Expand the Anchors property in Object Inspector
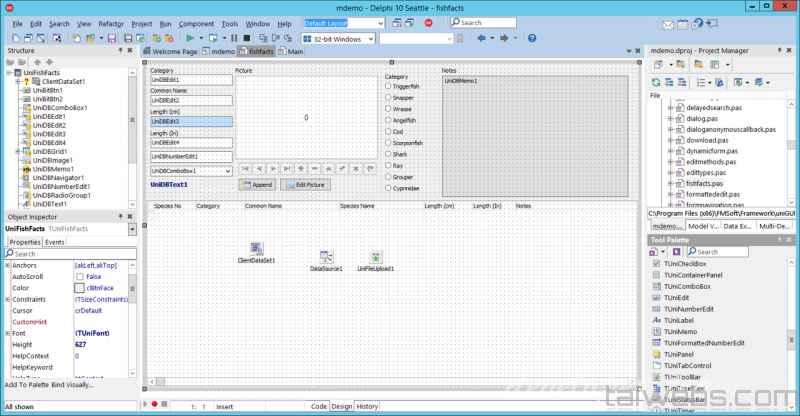Screen dimensions: 800x416 (x=8, y=265)
